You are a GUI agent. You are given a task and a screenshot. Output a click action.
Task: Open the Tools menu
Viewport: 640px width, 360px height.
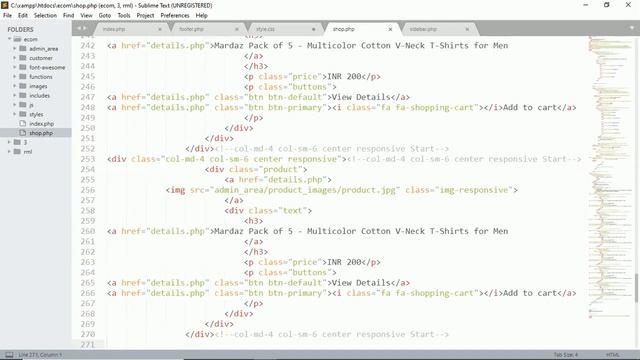pyautogui.click(x=124, y=16)
